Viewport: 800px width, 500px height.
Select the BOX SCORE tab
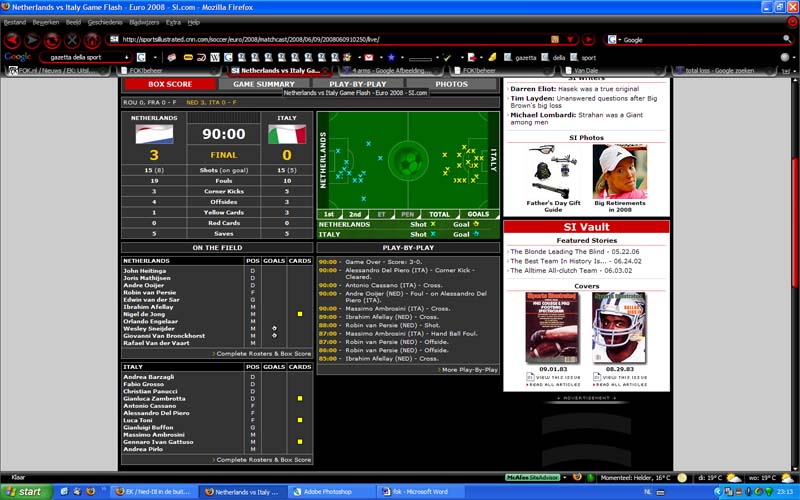point(170,84)
